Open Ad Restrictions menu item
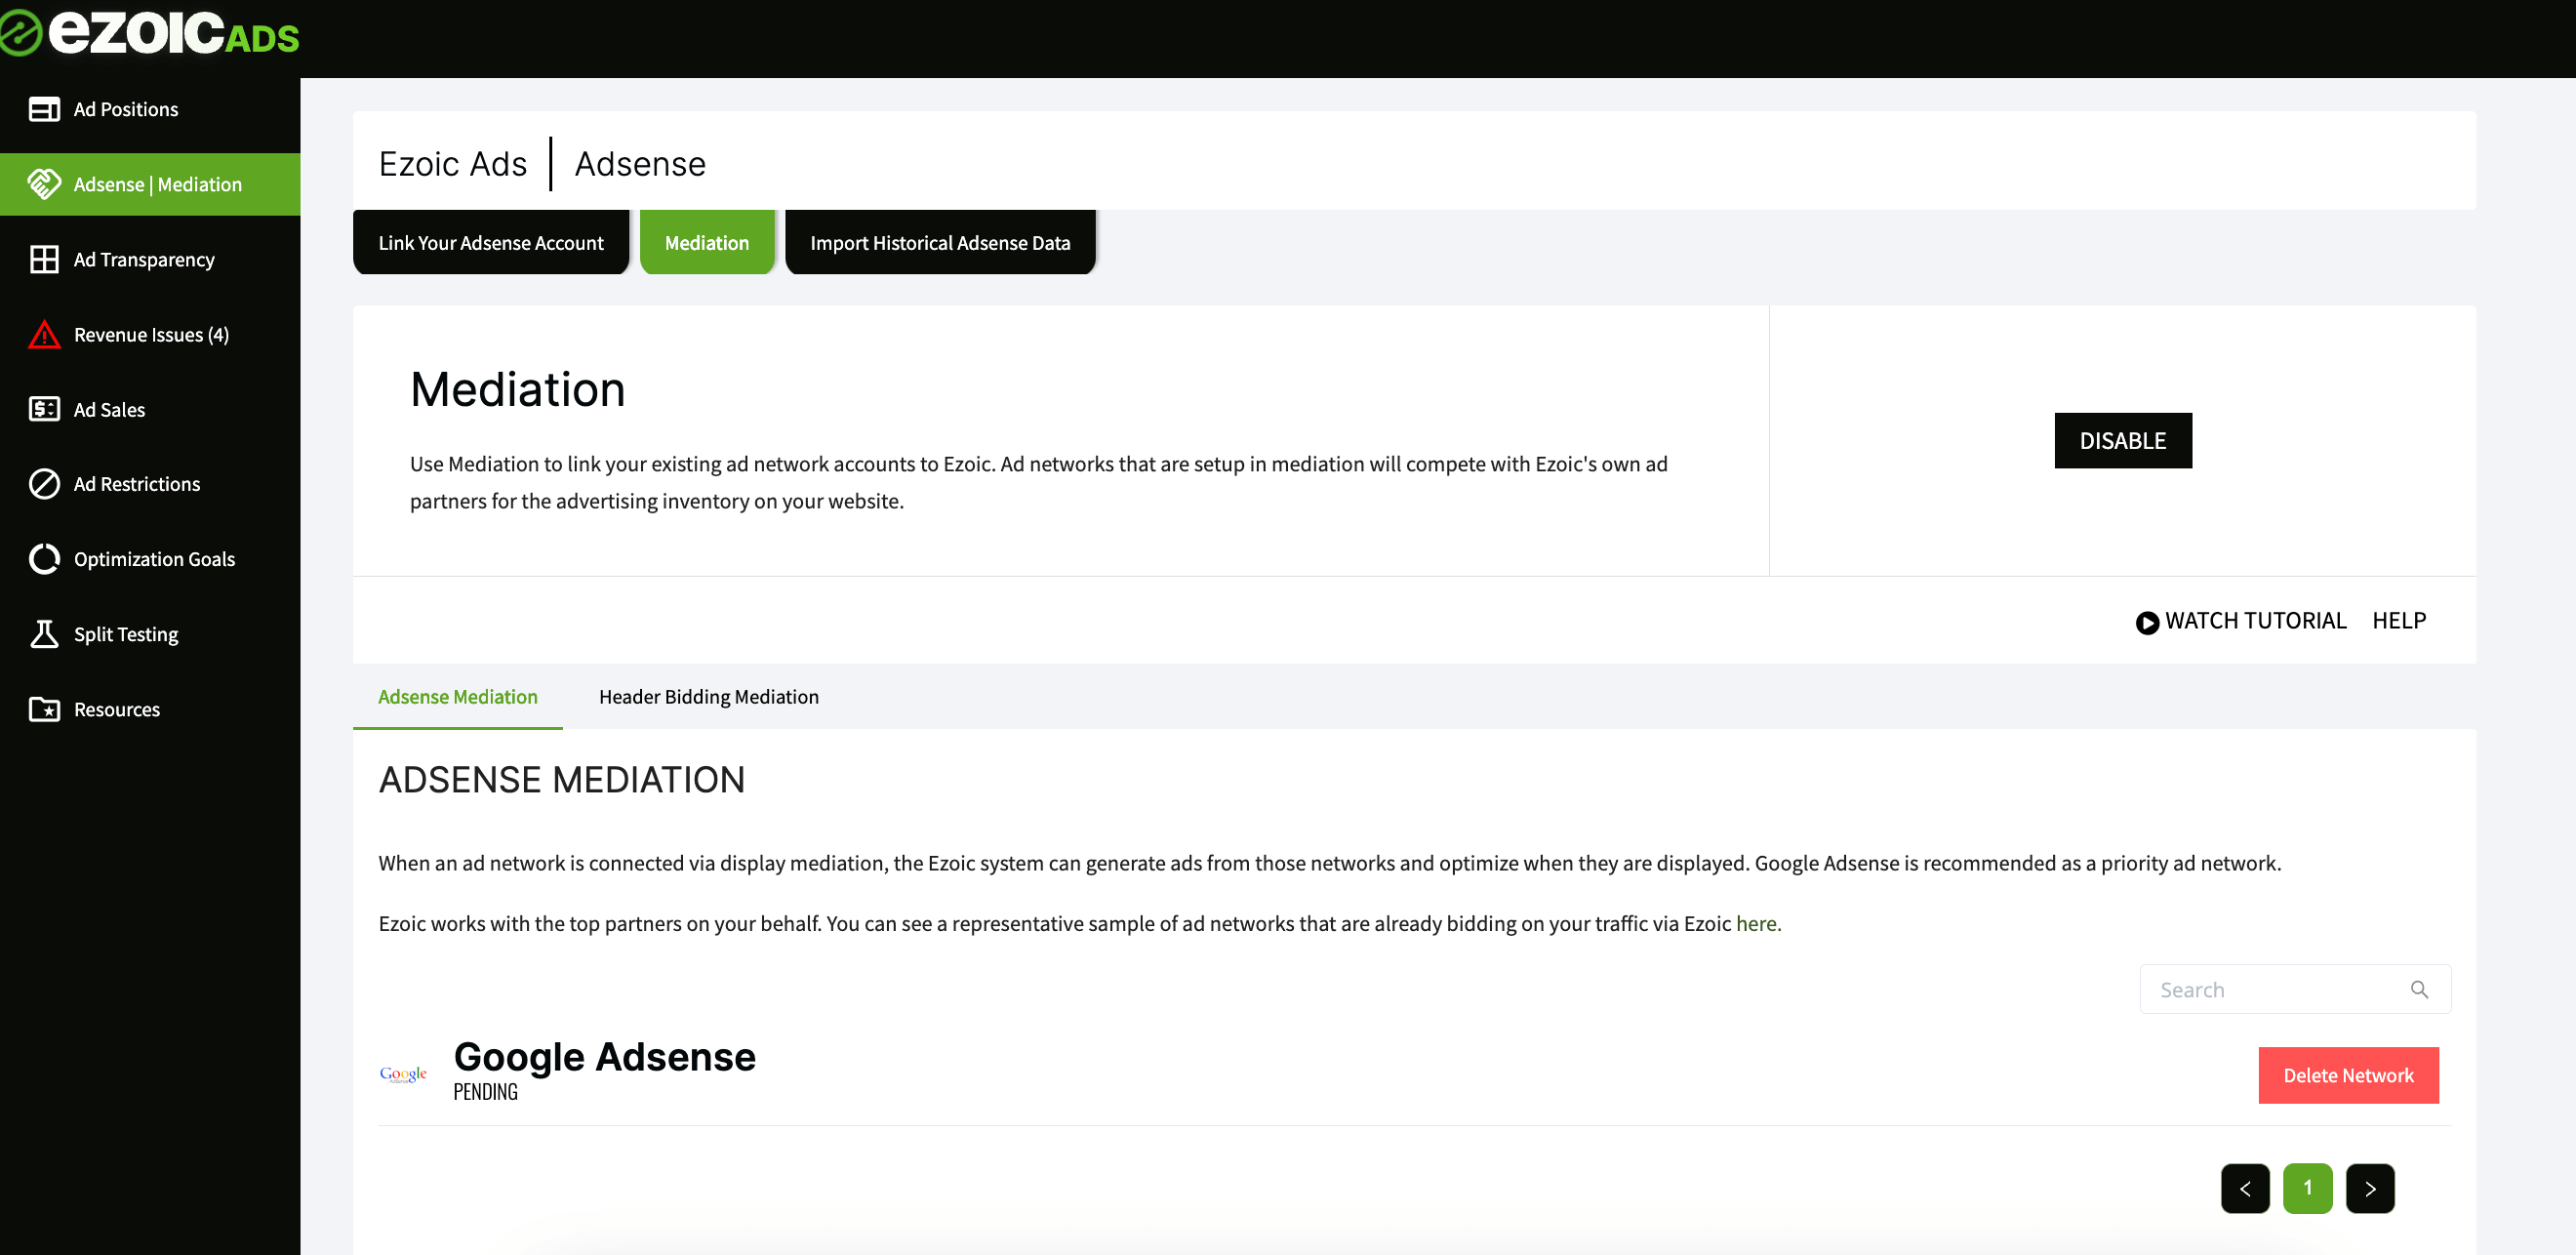The image size is (2576, 1255). point(150,484)
